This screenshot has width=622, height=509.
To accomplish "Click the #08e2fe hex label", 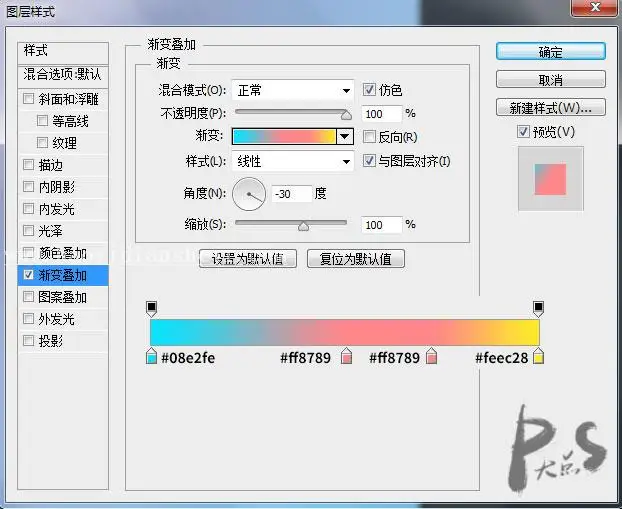I will [x=188, y=358].
